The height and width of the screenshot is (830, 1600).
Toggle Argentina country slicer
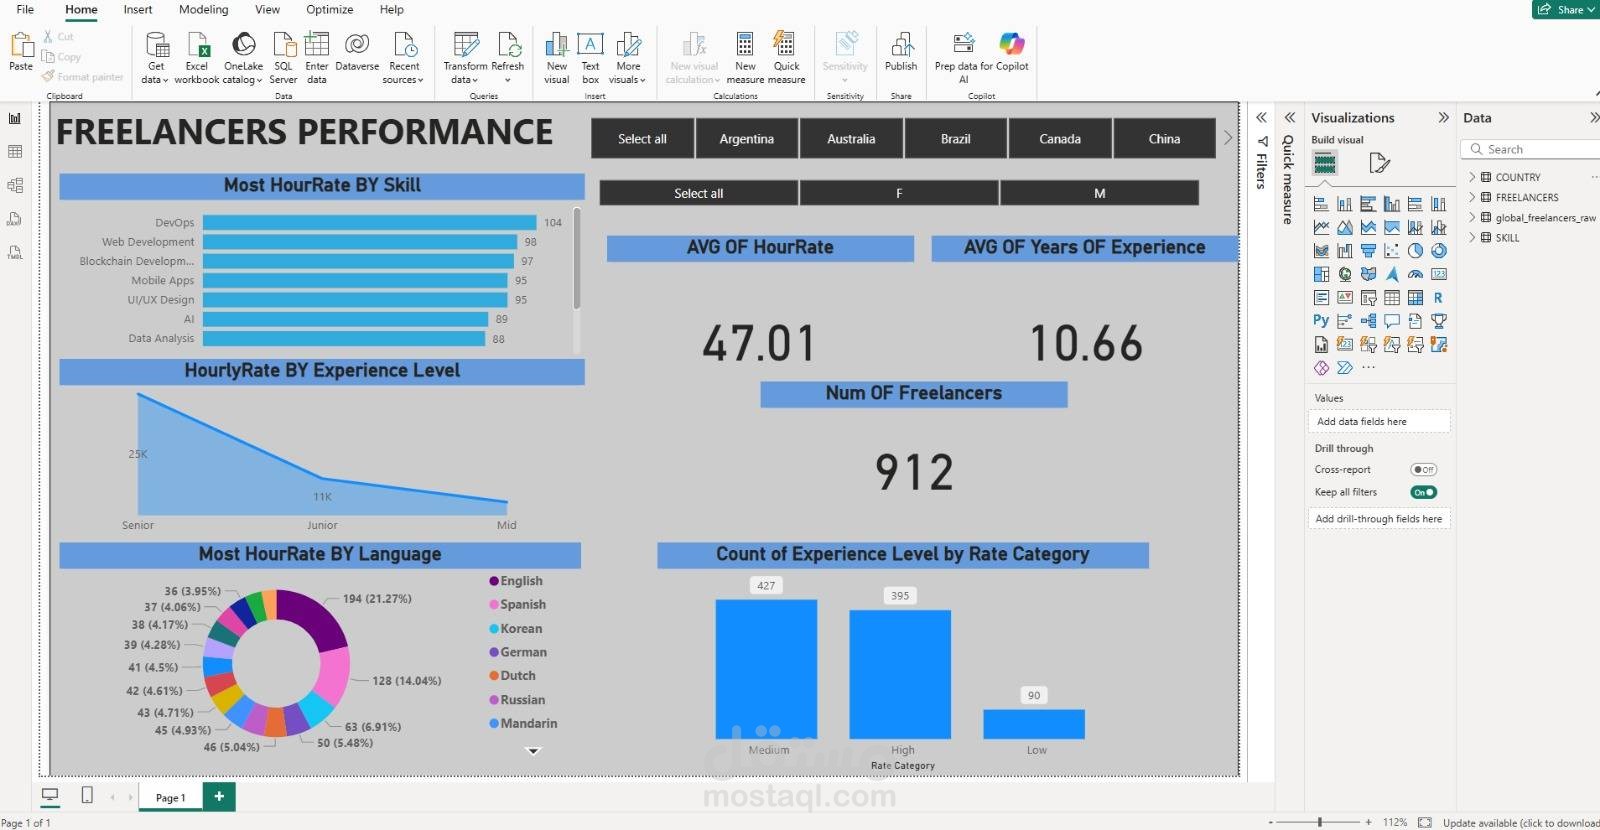click(747, 139)
